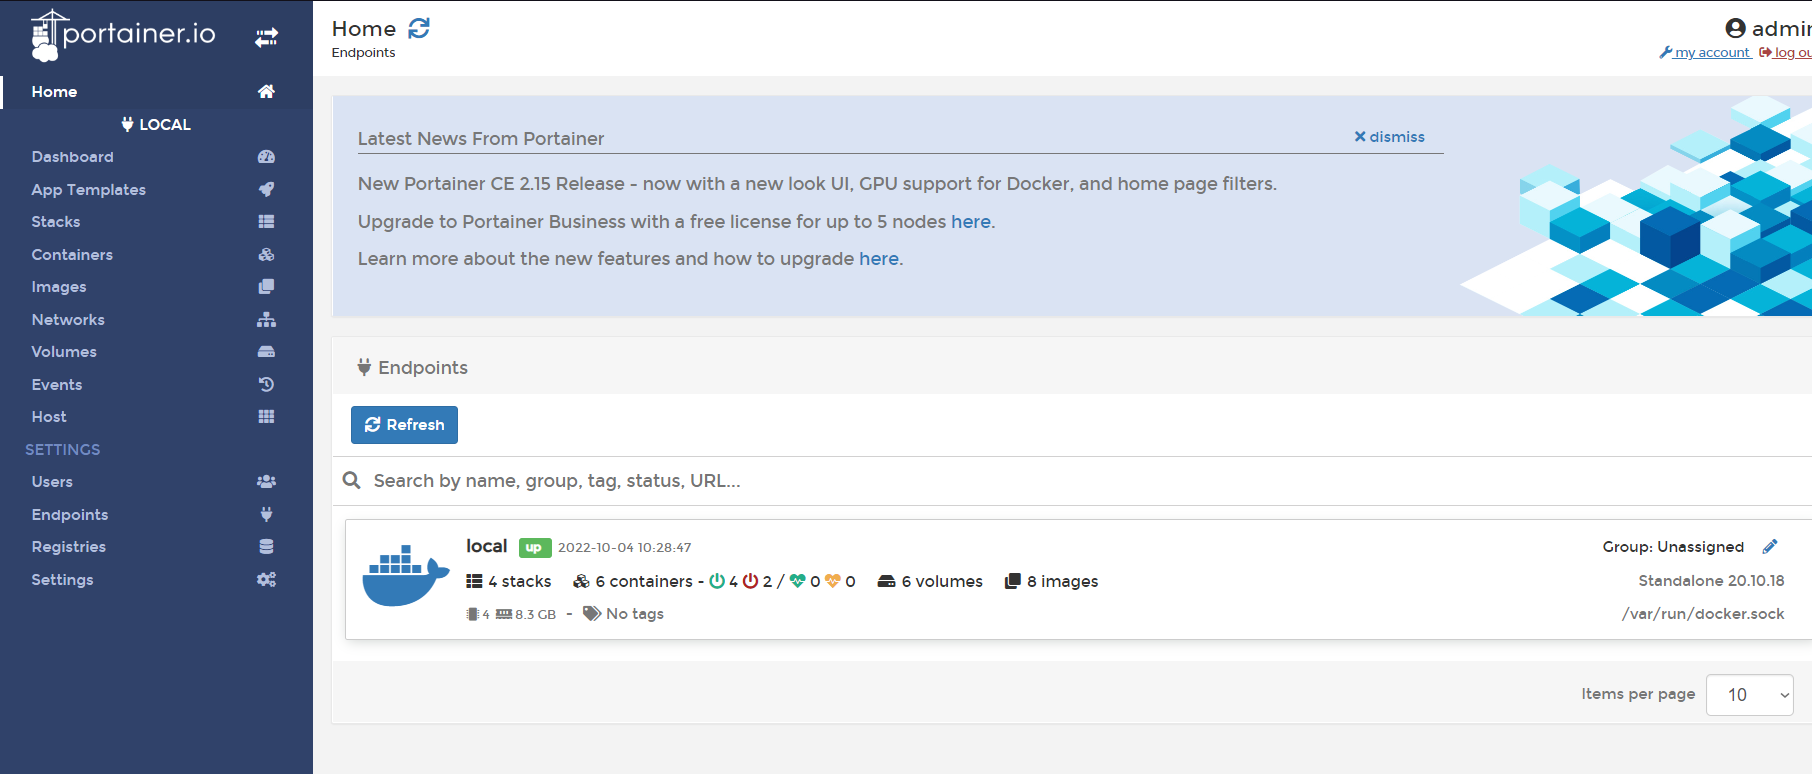View Events in the sidebar

click(57, 384)
